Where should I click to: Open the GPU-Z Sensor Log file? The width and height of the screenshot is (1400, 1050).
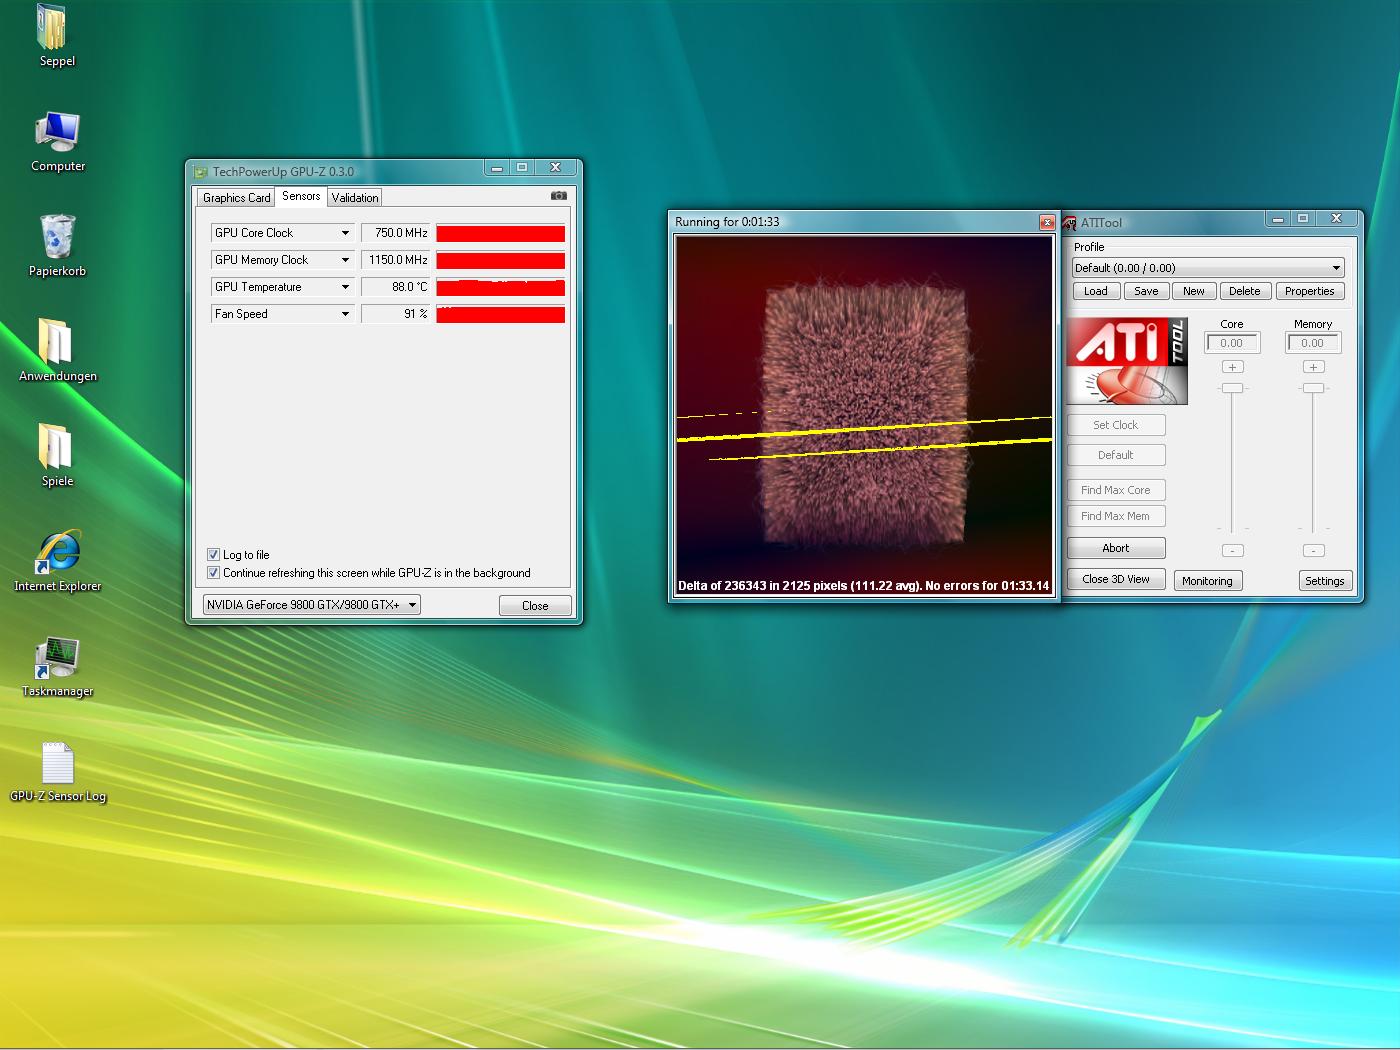point(57,763)
